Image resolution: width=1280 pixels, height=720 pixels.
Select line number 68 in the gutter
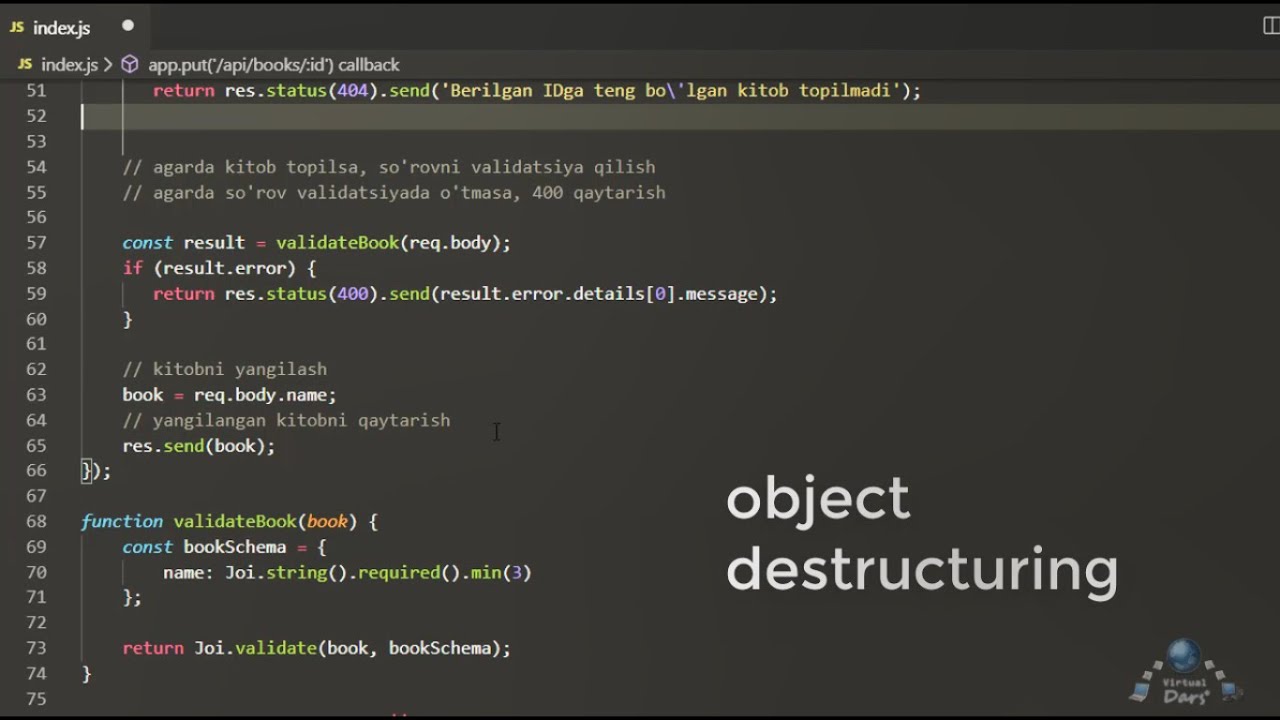36,522
